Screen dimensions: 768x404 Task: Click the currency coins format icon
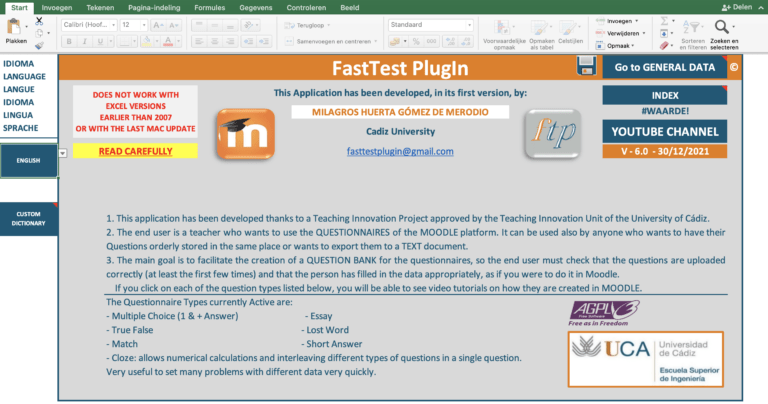[395, 42]
